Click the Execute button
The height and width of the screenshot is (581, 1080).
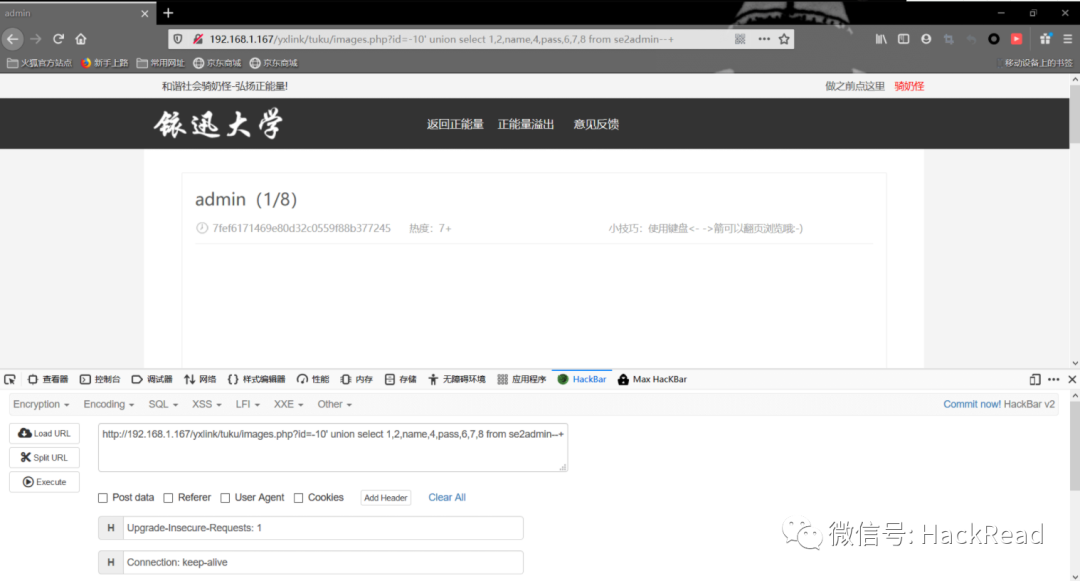pos(44,482)
